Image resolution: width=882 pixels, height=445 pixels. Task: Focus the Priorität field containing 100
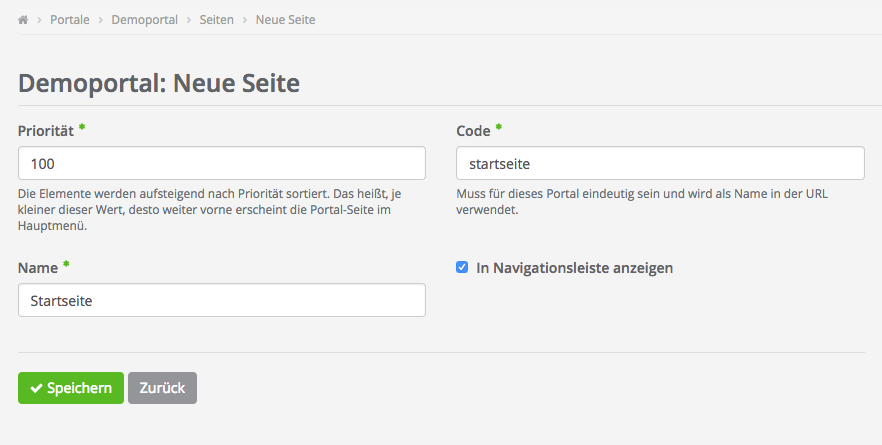tap(221, 163)
